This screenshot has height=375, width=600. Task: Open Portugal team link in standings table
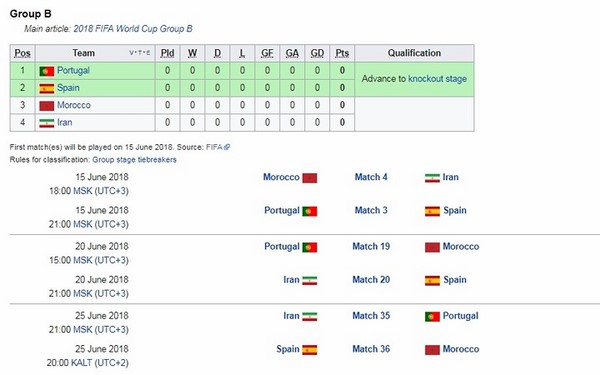(x=73, y=70)
